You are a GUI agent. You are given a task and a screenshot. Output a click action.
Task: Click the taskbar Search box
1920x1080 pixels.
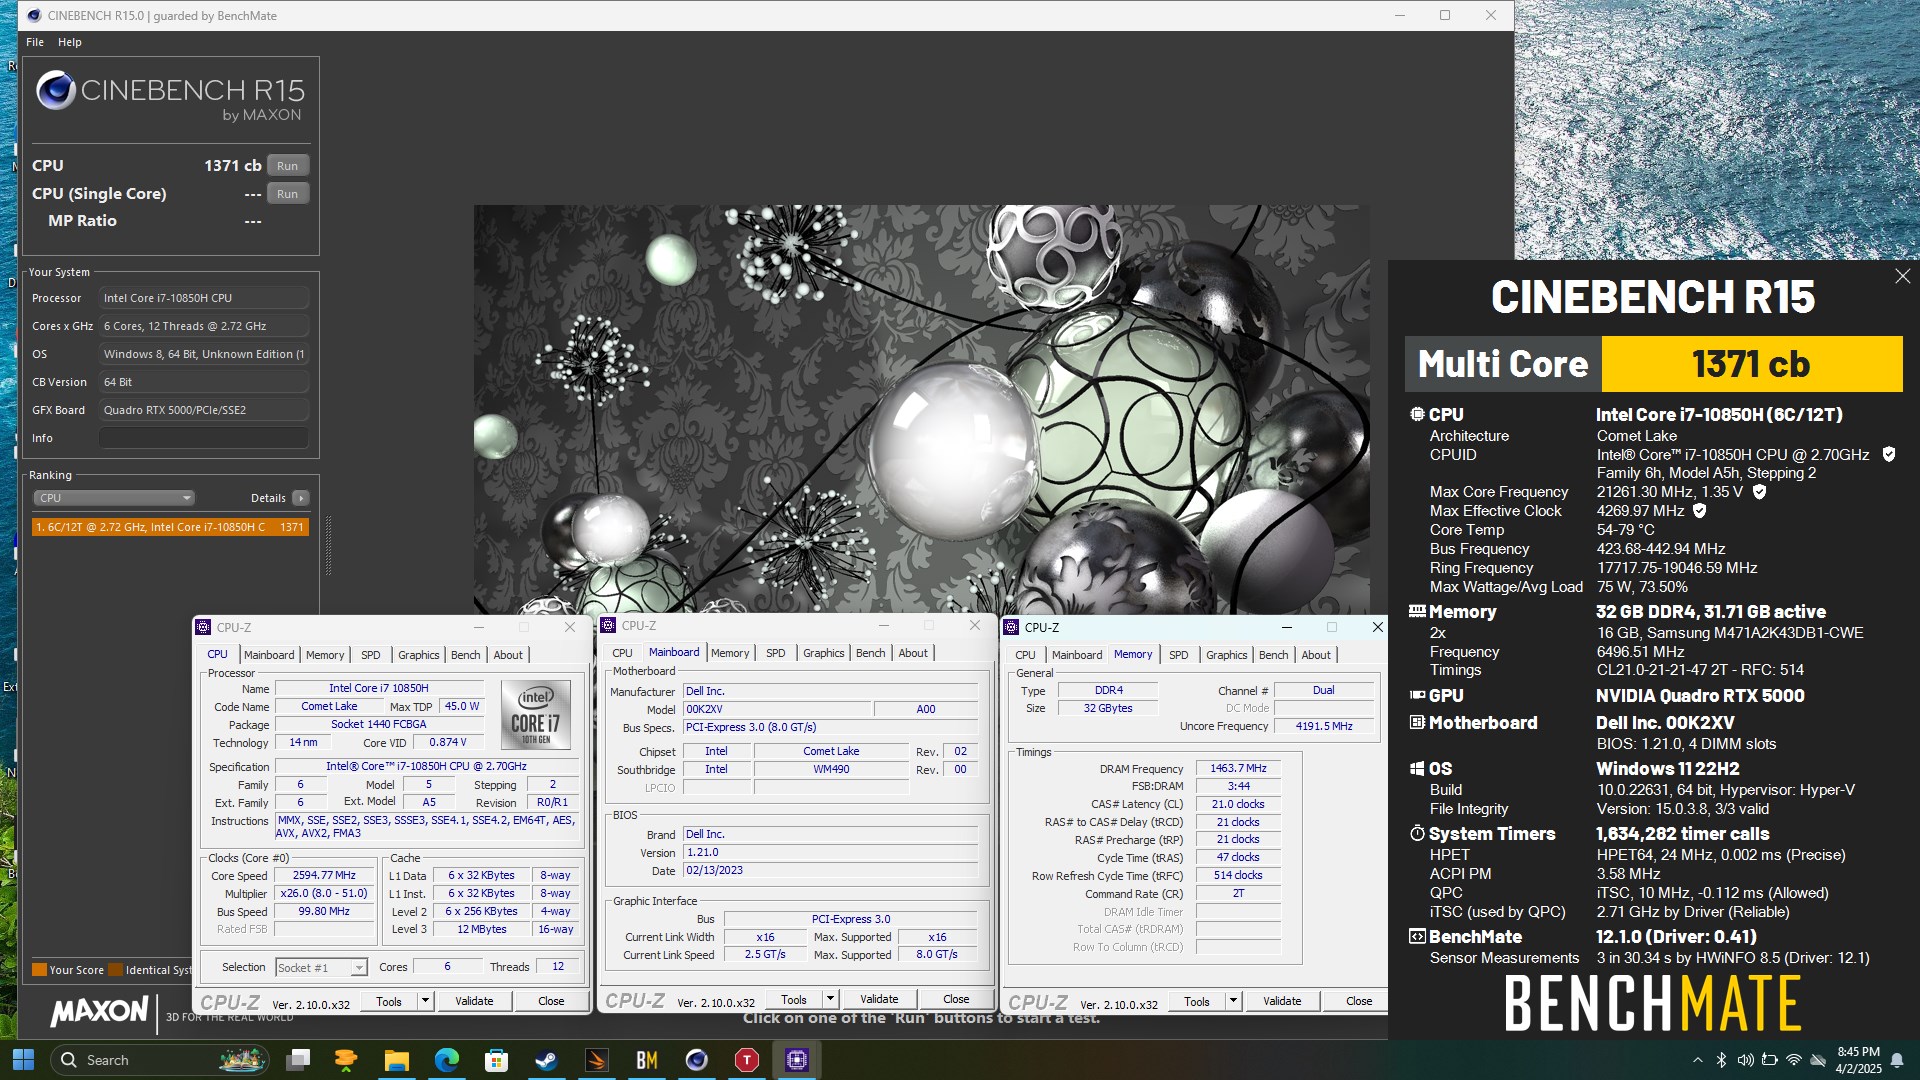tap(160, 1060)
